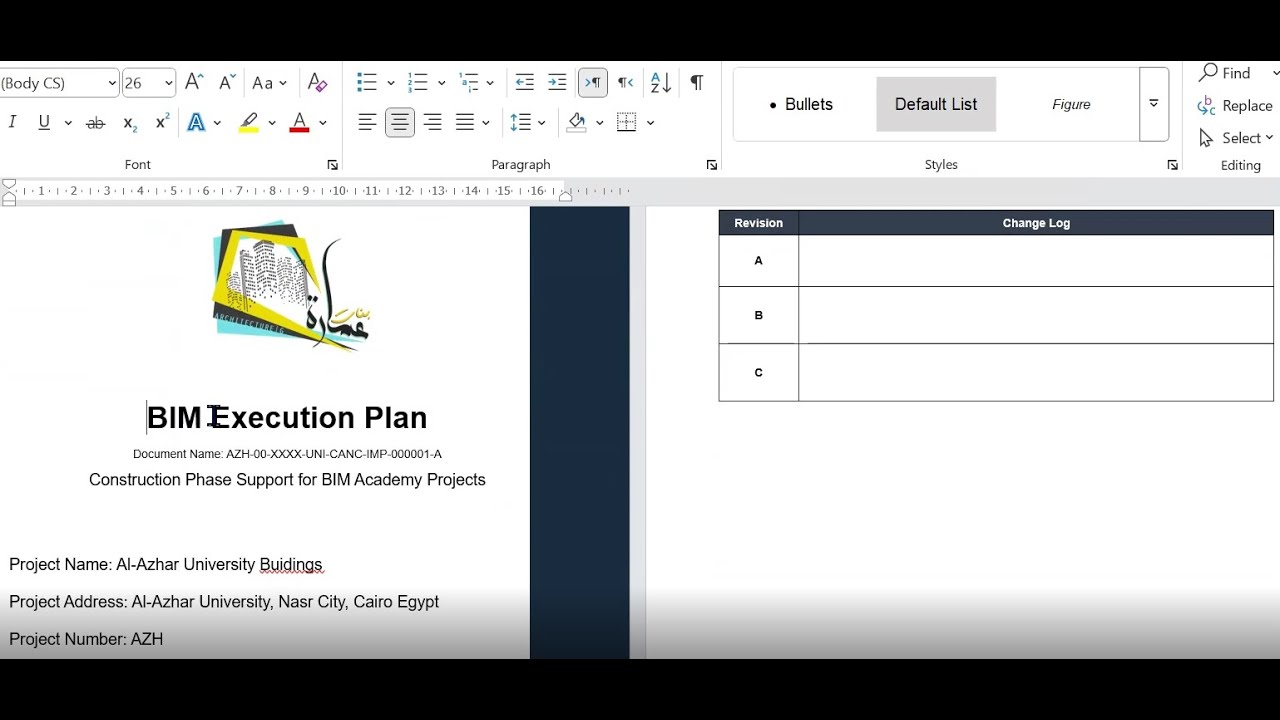Screen dimensions: 1280x720
Task: Expand multilevel list dropdown arrow
Action: tap(490, 84)
